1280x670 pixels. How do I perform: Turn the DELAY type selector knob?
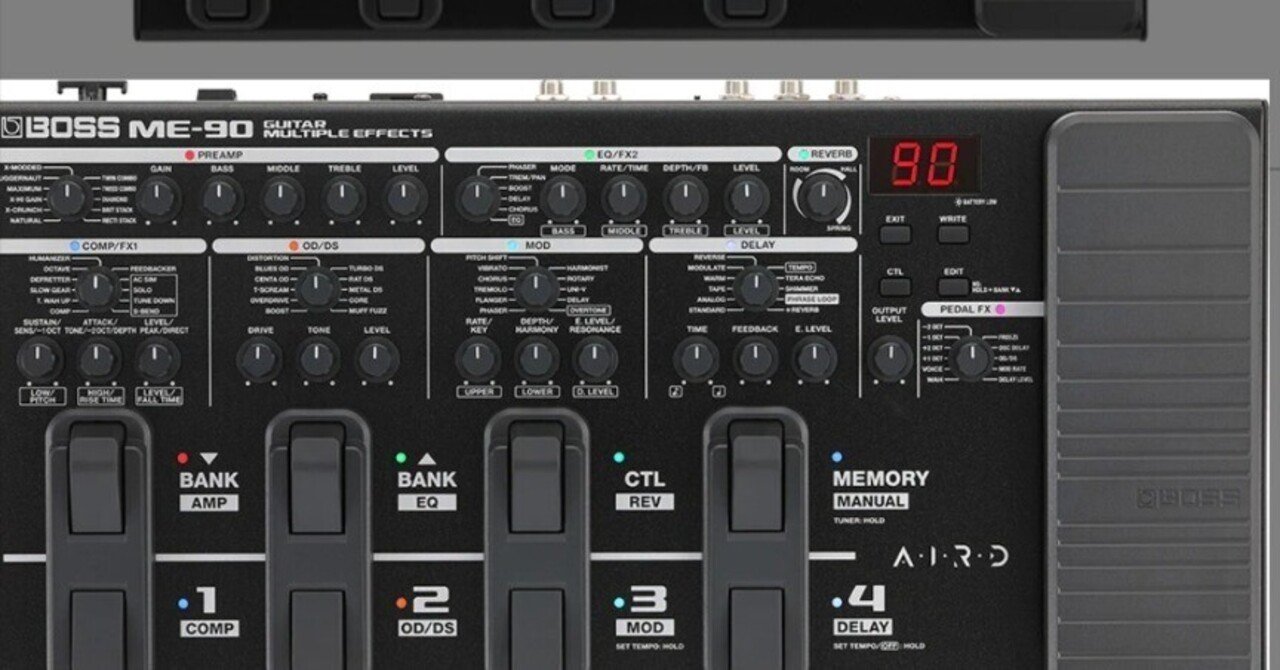tap(756, 289)
